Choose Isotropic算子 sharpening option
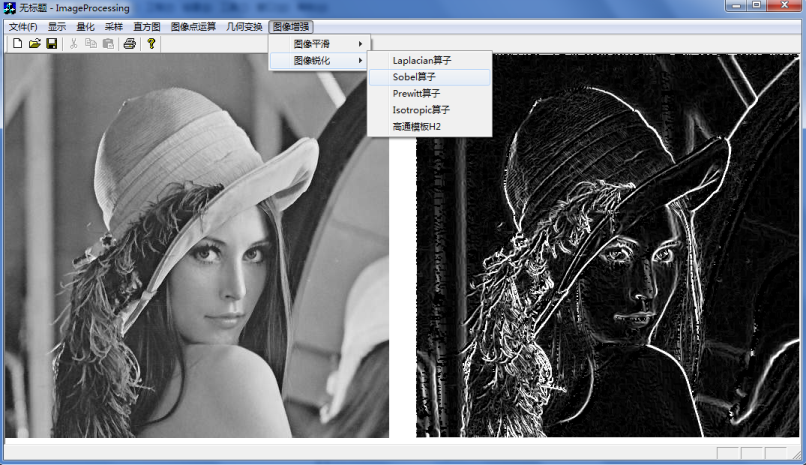The image size is (806, 465). (x=430, y=110)
